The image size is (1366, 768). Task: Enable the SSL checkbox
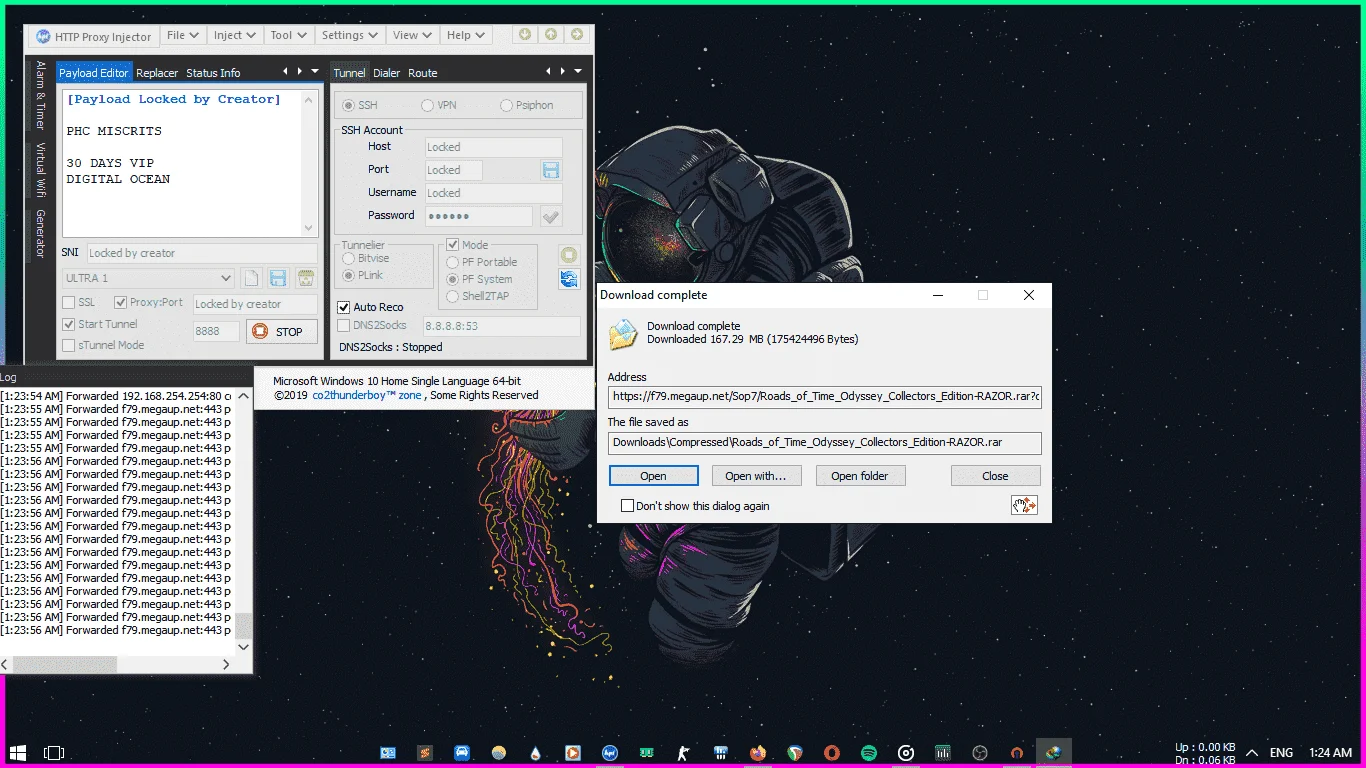tap(69, 302)
